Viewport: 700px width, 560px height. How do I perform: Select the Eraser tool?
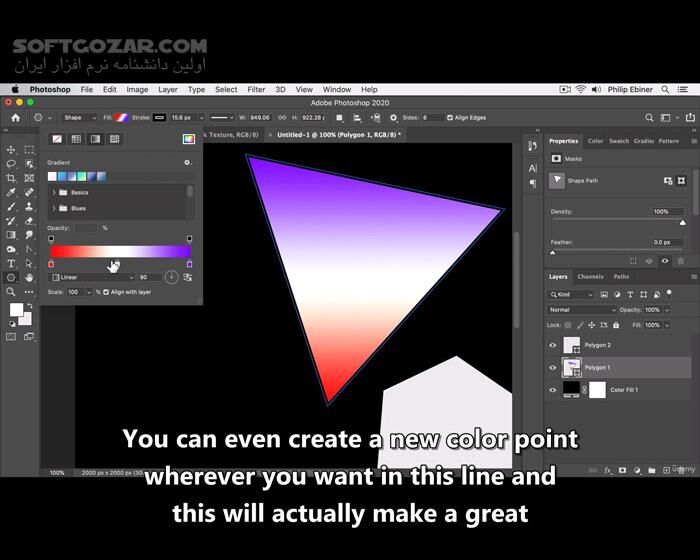click(29, 221)
